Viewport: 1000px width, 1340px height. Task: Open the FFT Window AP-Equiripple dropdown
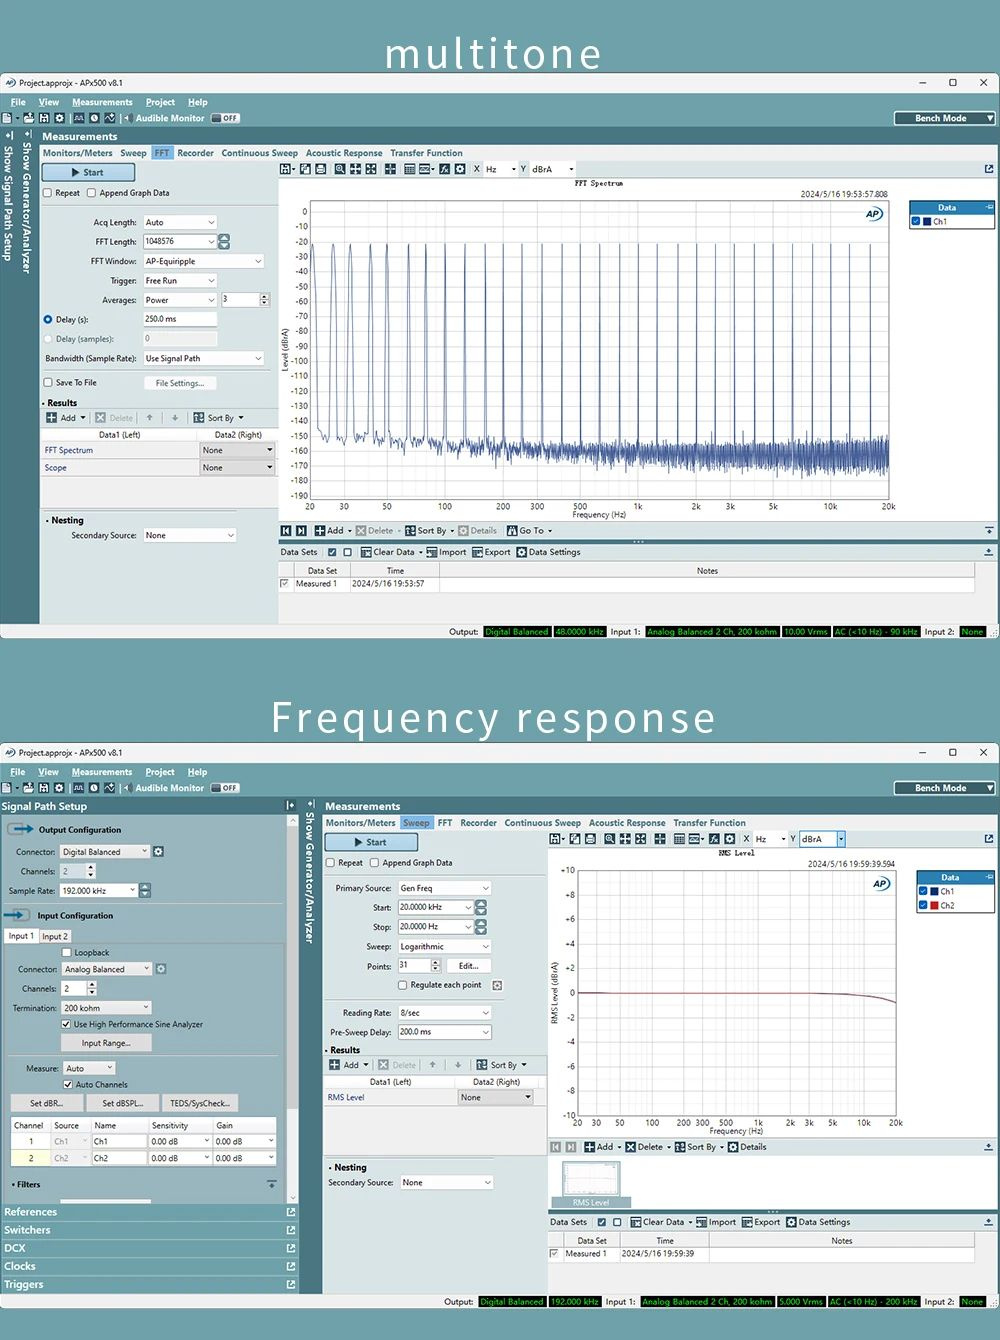tap(257, 261)
